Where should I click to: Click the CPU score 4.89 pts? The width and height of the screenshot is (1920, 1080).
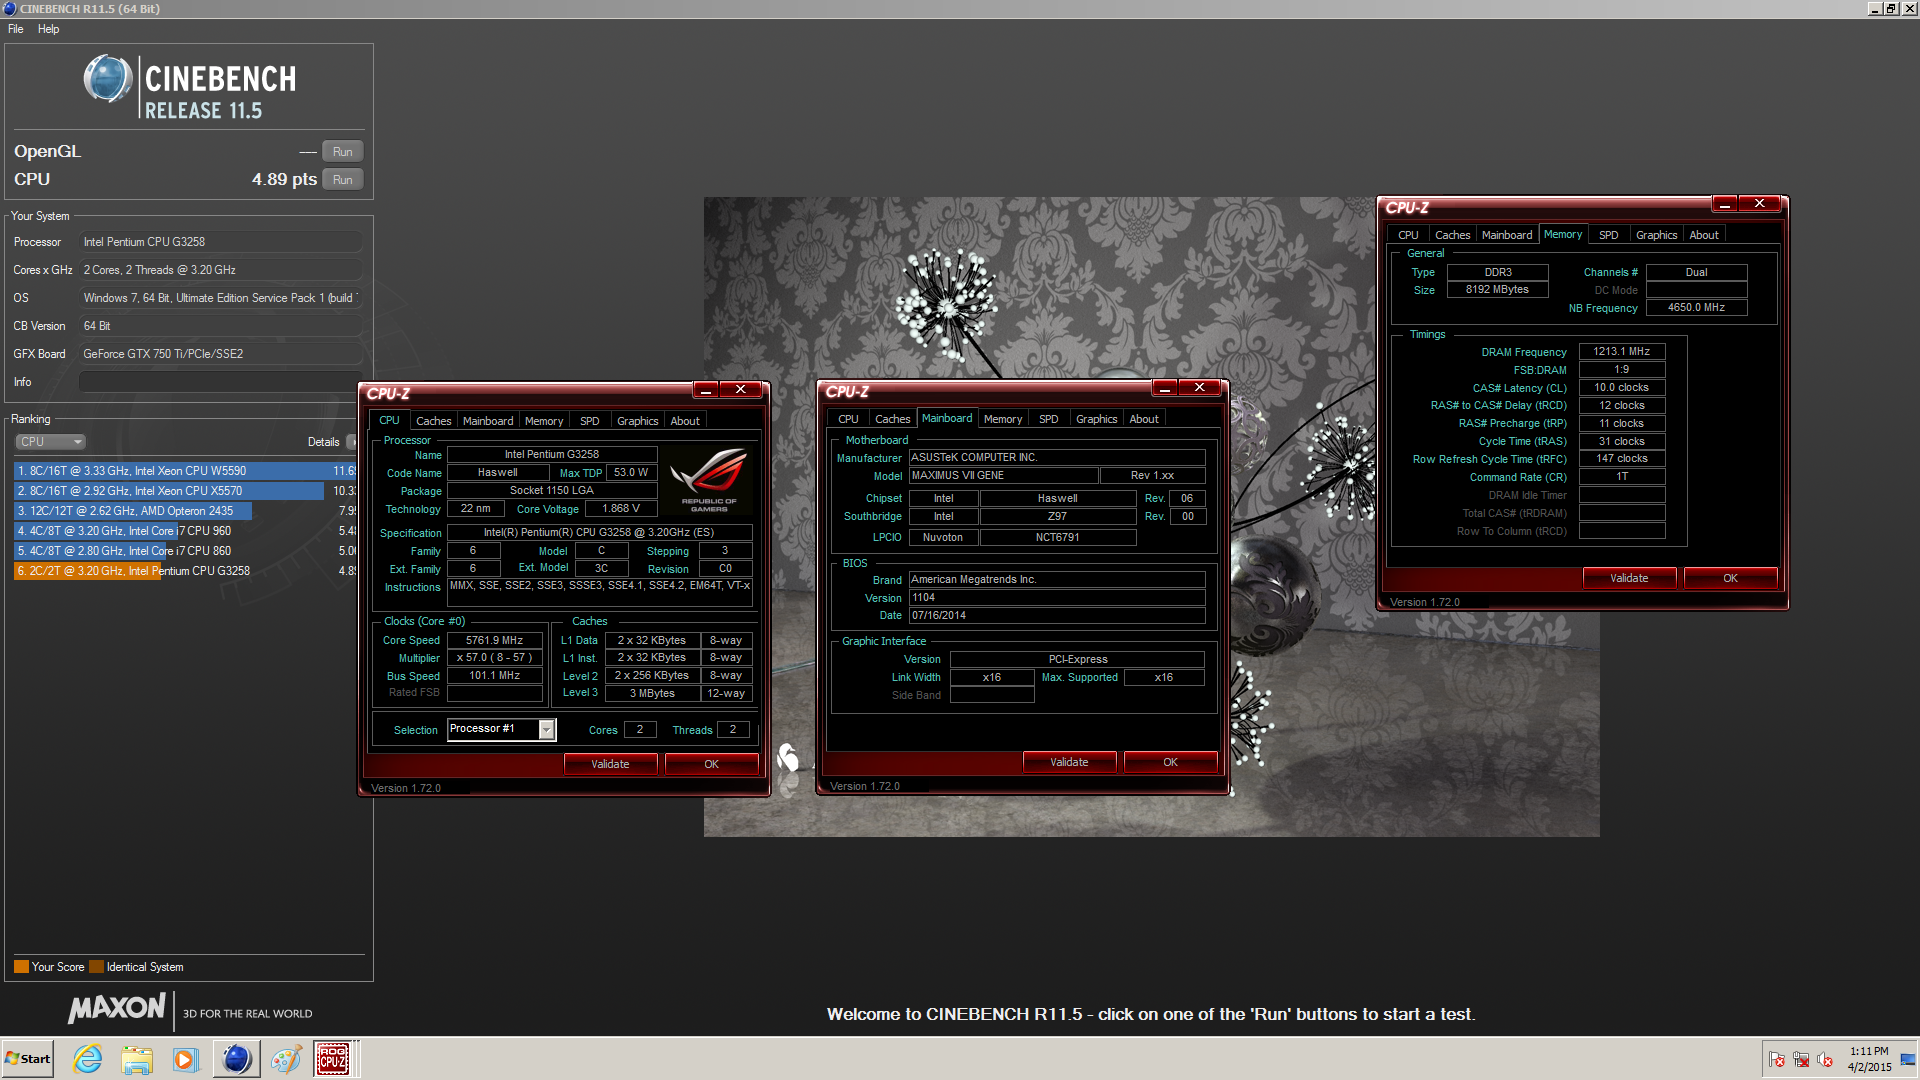pos(284,180)
